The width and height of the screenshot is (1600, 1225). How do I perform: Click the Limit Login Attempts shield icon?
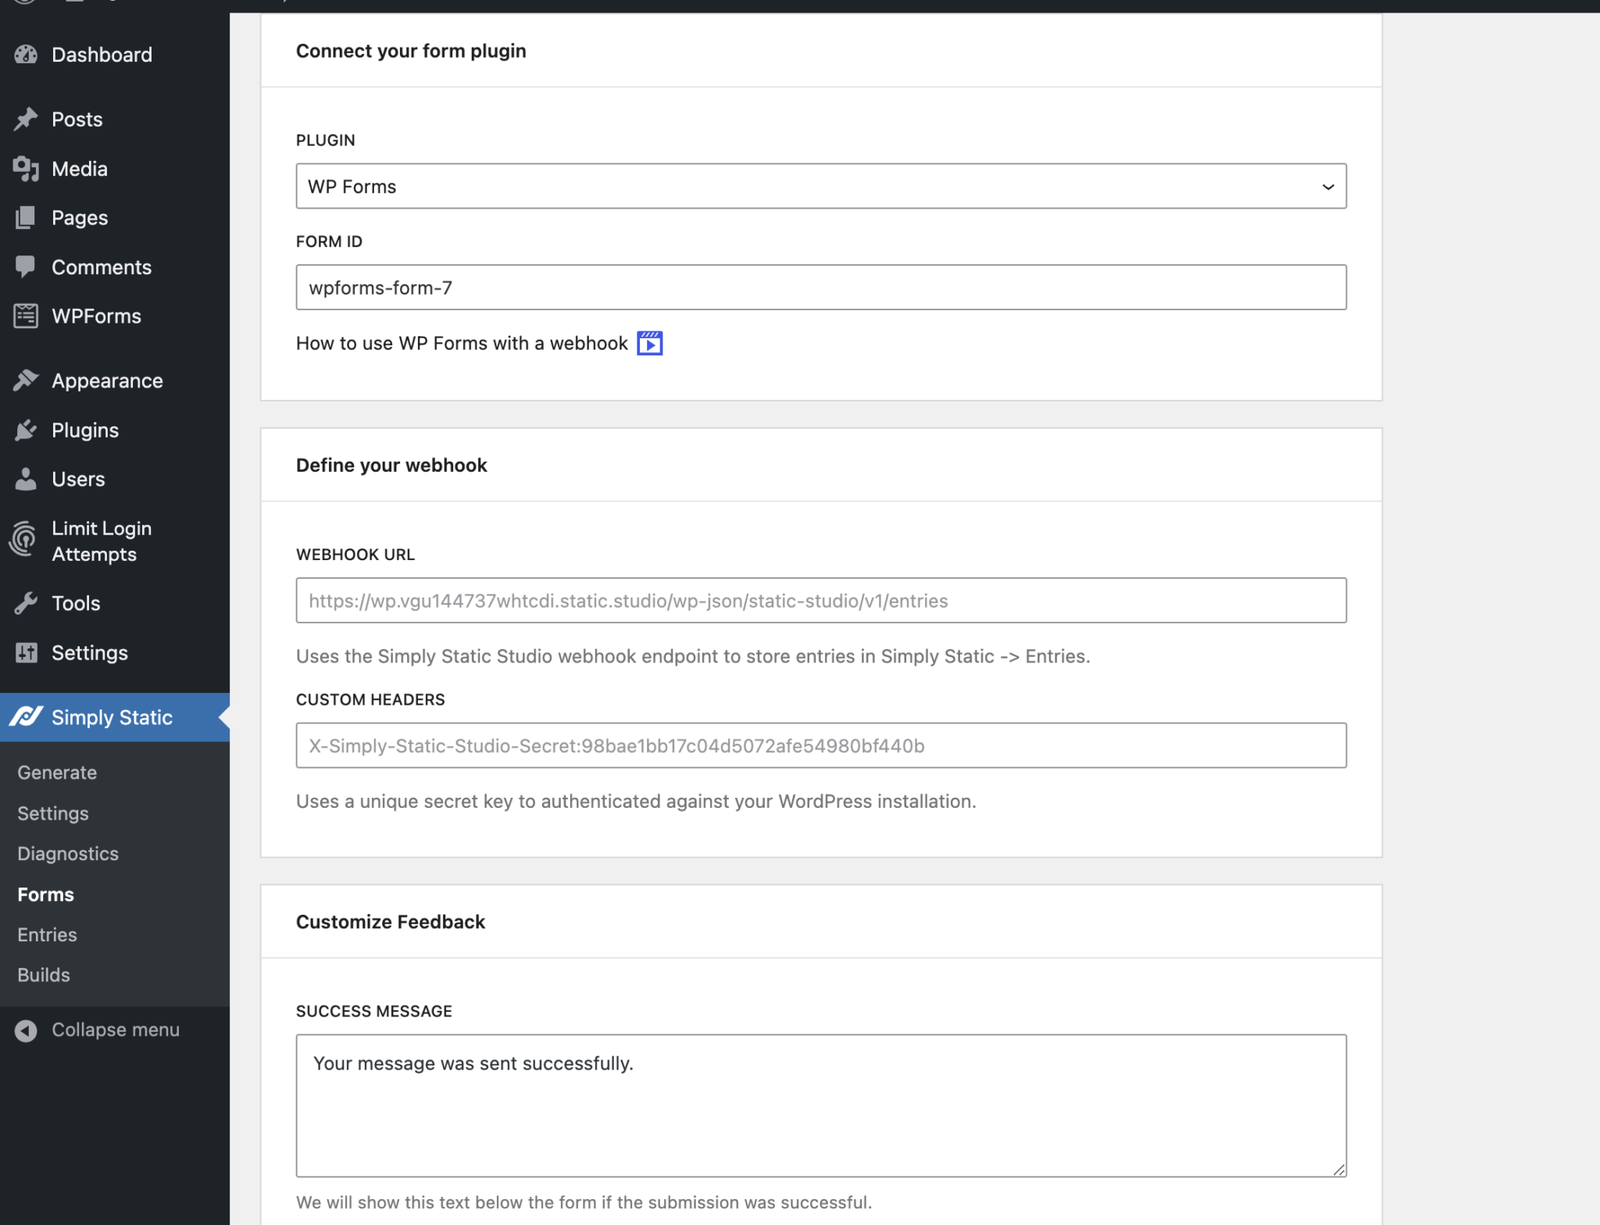tap(22, 540)
